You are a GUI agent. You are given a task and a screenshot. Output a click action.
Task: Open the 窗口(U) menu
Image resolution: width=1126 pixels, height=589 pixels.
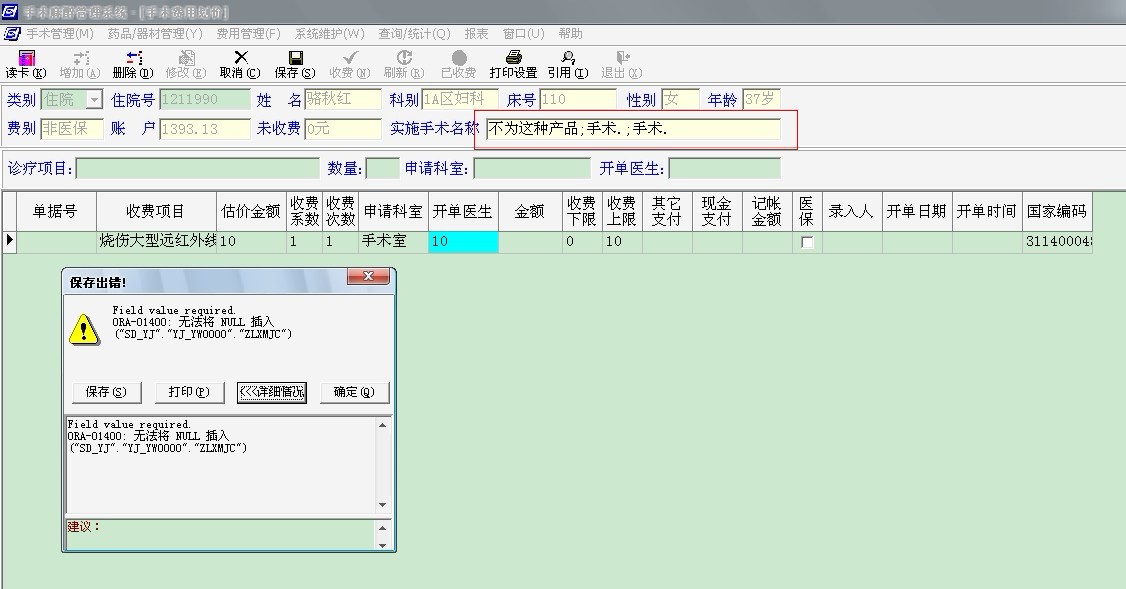(x=524, y=34)
